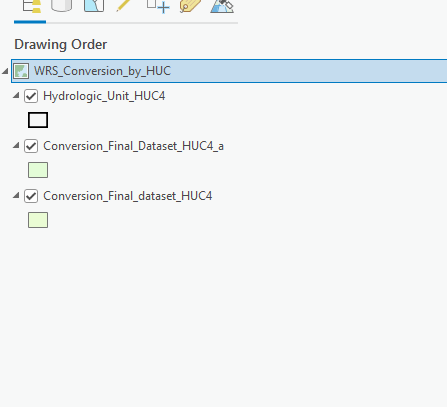Image resolution: width=447 pixels, height=407 pixels.
Task: Open hollow black outline symbol swatch
Action: [38, 120]
